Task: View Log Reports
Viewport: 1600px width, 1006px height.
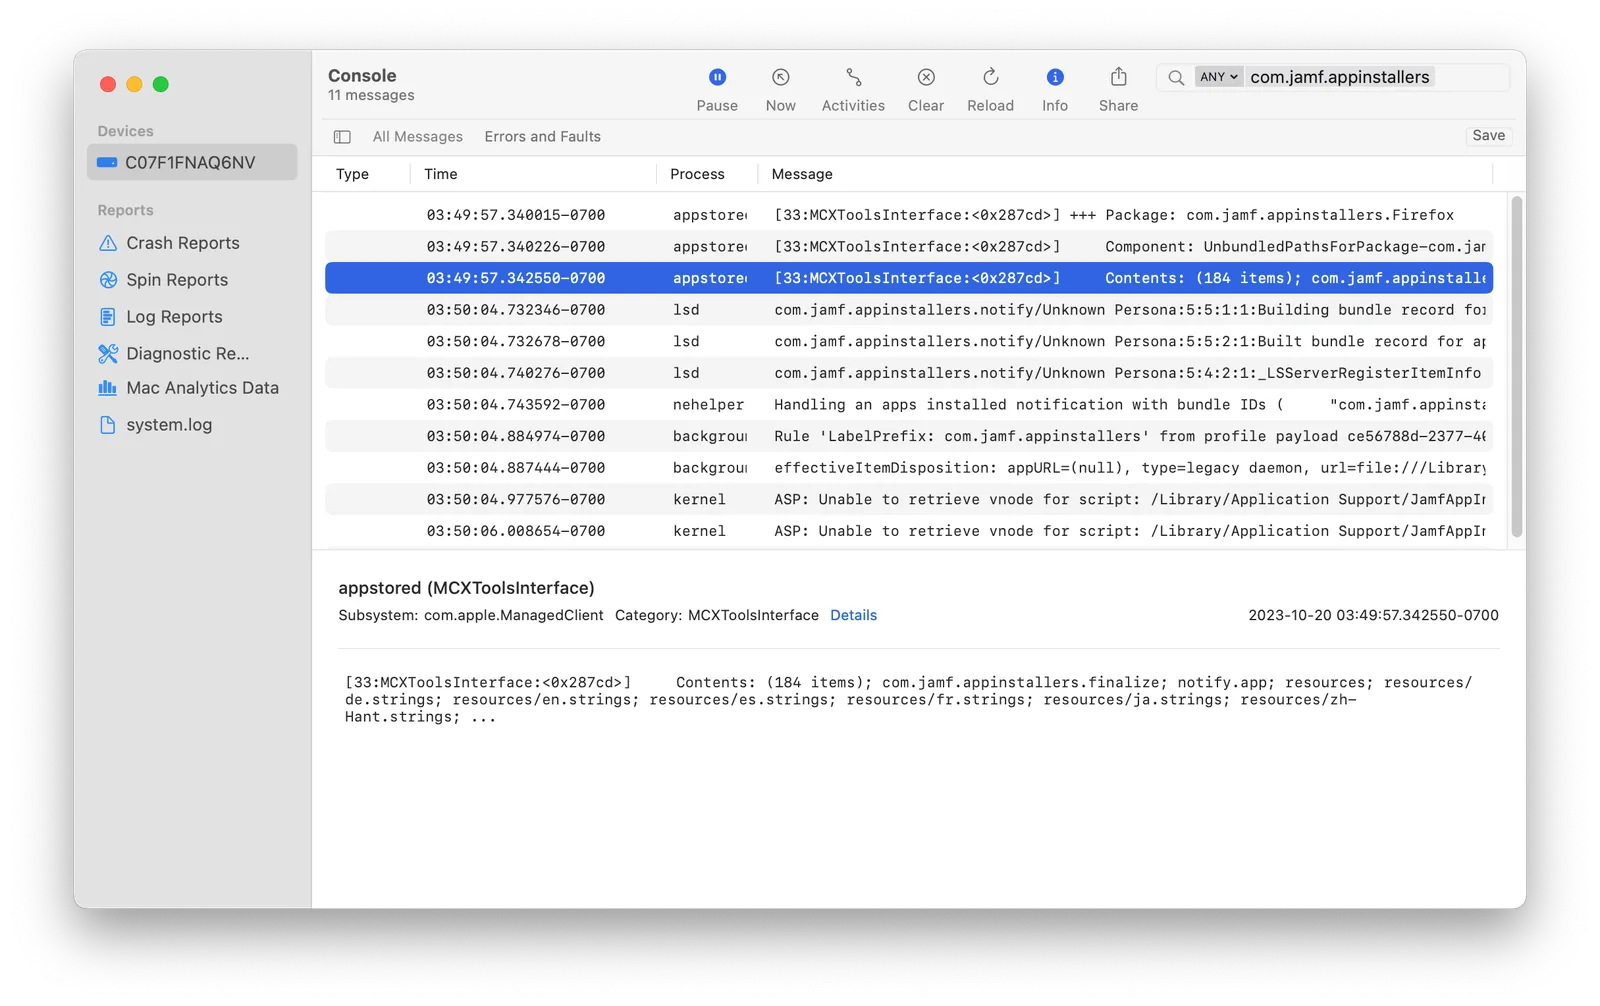Action: coord(173,316)
